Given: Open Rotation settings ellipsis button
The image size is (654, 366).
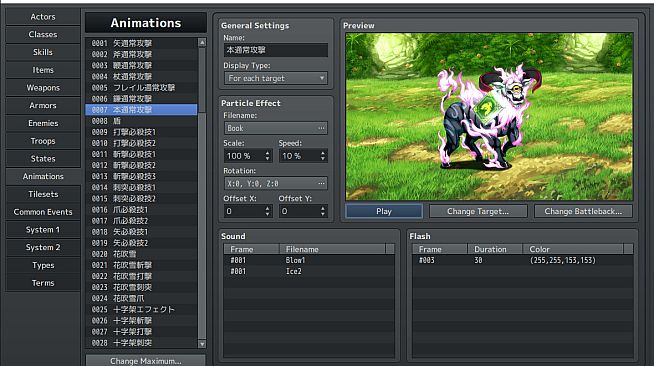Looking at the screenshot, I should click(321, 183).
